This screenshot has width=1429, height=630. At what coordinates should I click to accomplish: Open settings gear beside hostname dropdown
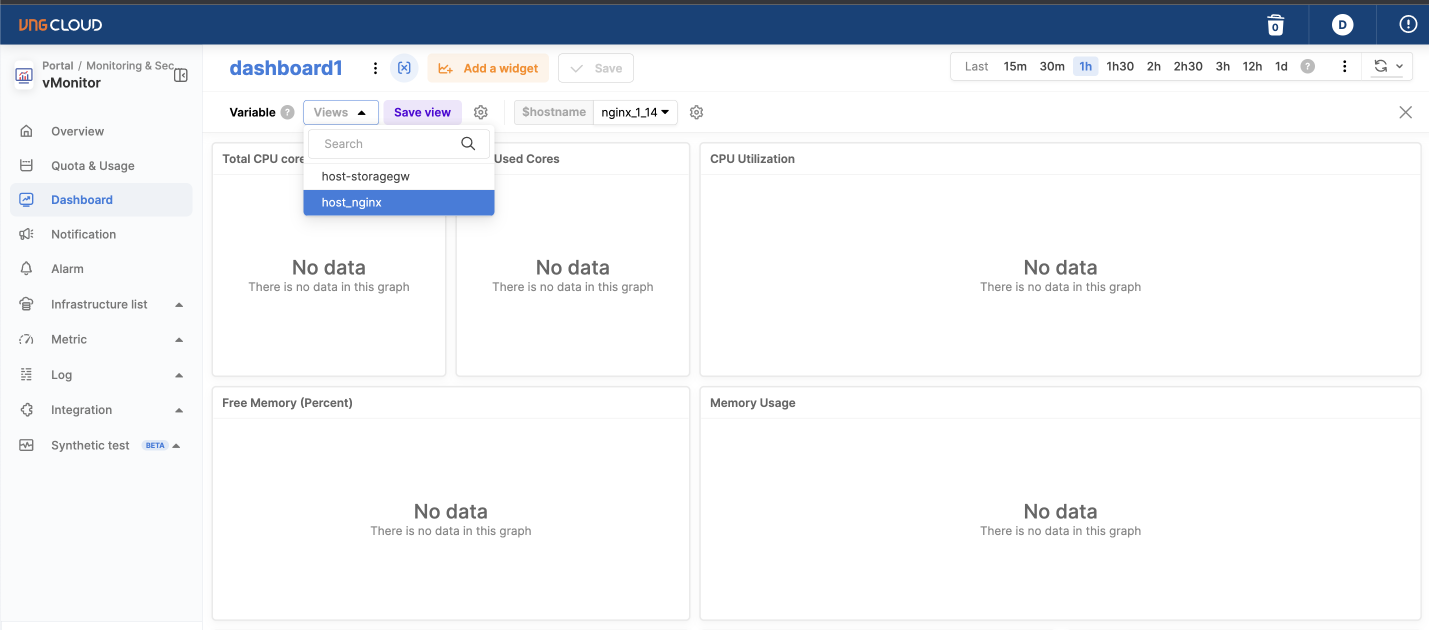[x=697, y=112]
